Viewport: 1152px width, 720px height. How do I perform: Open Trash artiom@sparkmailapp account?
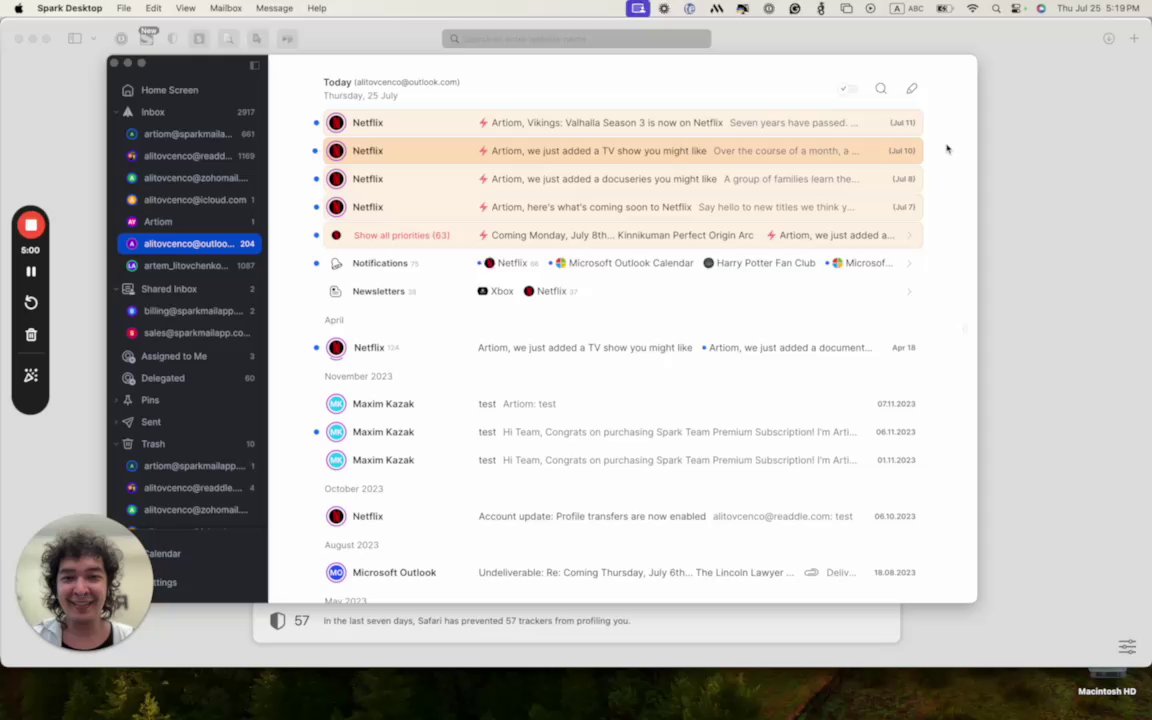coord(190,467)
